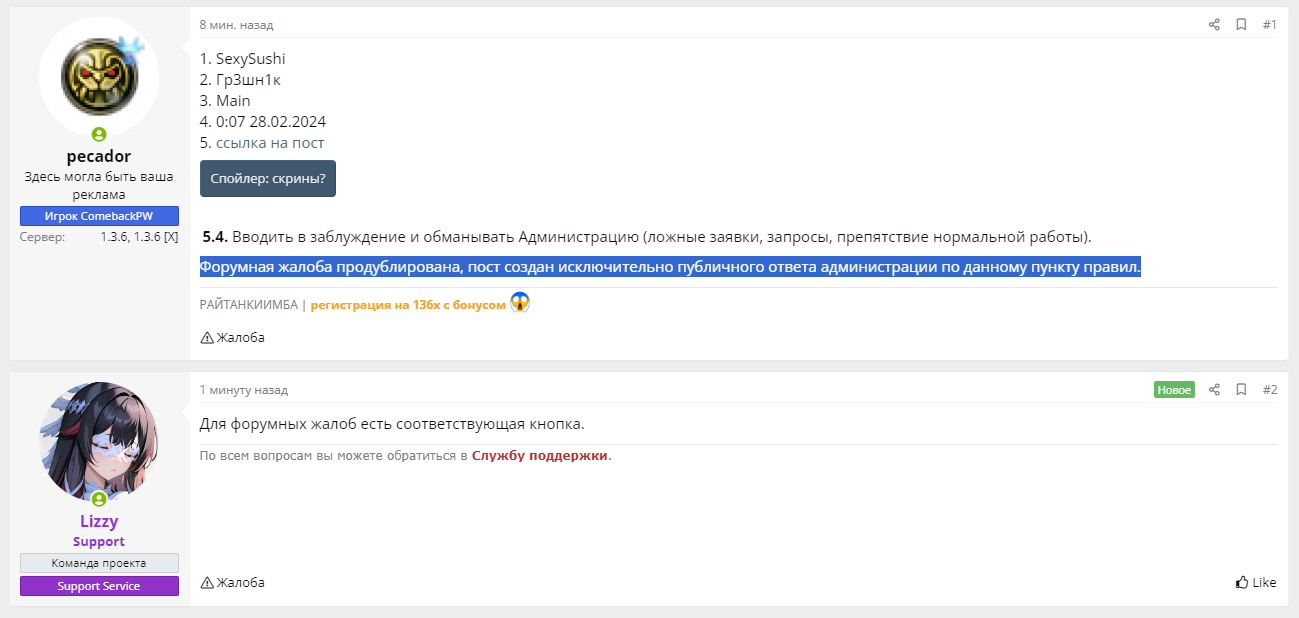Bookmark the first post by pecador
Image resolution: width=1299 pixels, height=618 pixels.
(1241, 25)
